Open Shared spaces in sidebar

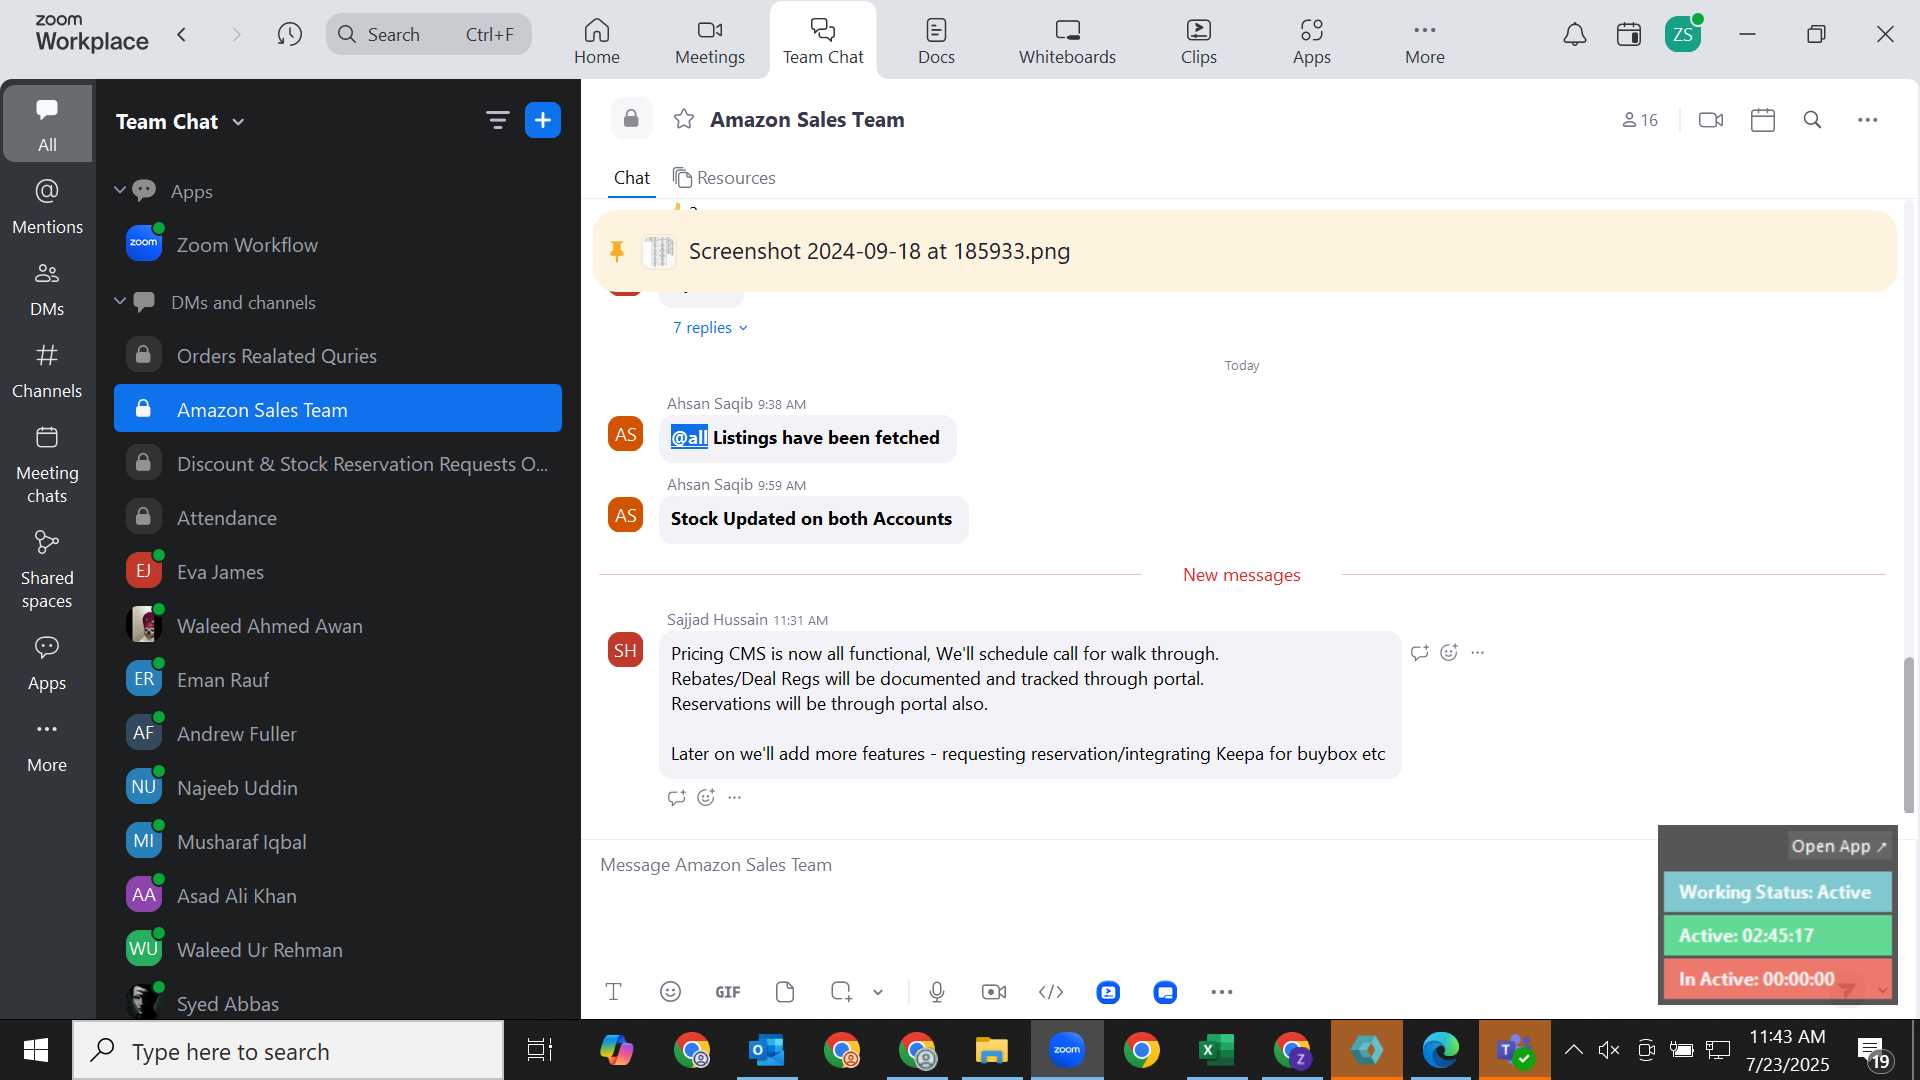[x=47, y=570]
